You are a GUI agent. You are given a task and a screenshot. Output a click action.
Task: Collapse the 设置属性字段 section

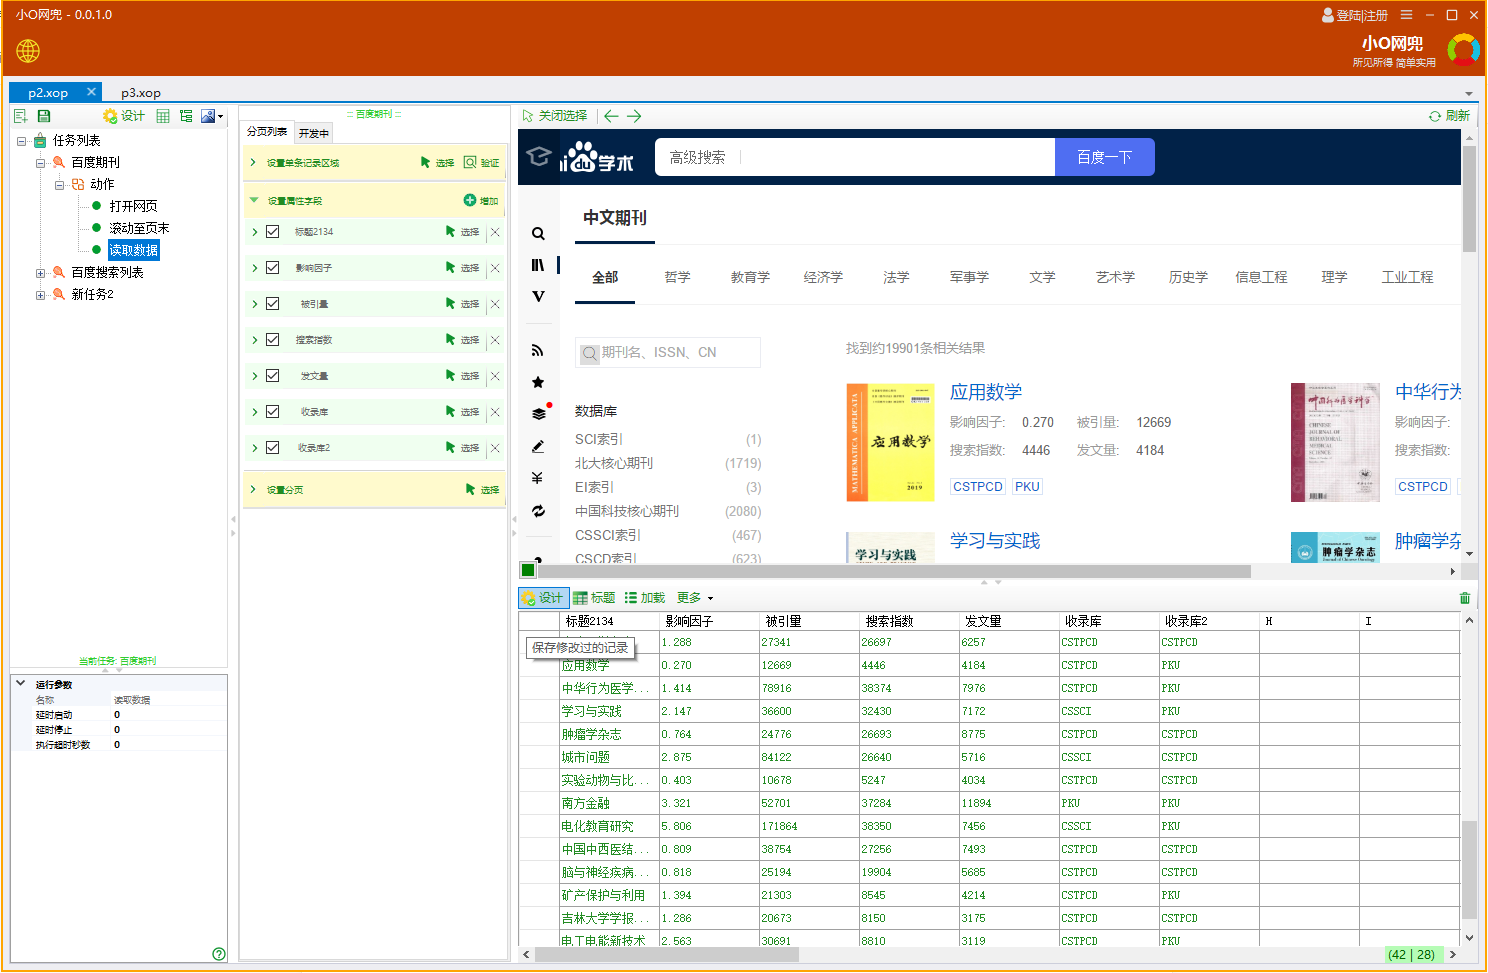tap(253, 201)
